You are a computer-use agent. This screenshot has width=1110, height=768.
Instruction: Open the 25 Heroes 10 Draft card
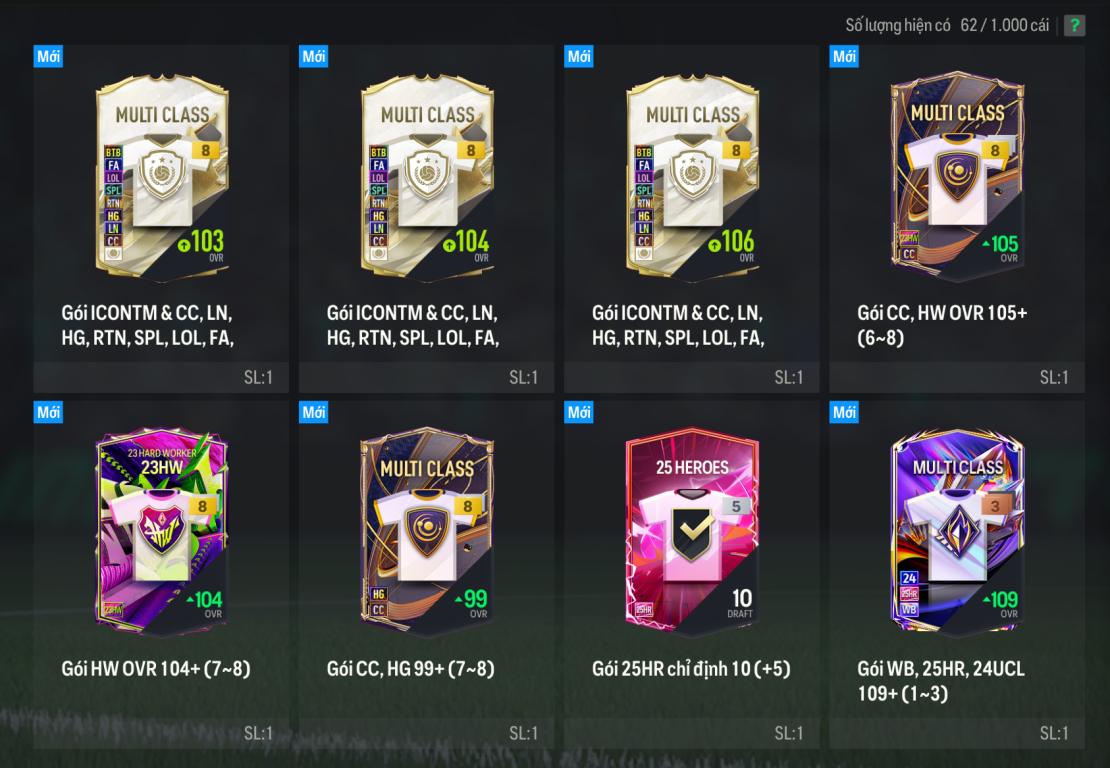(692, 531)
